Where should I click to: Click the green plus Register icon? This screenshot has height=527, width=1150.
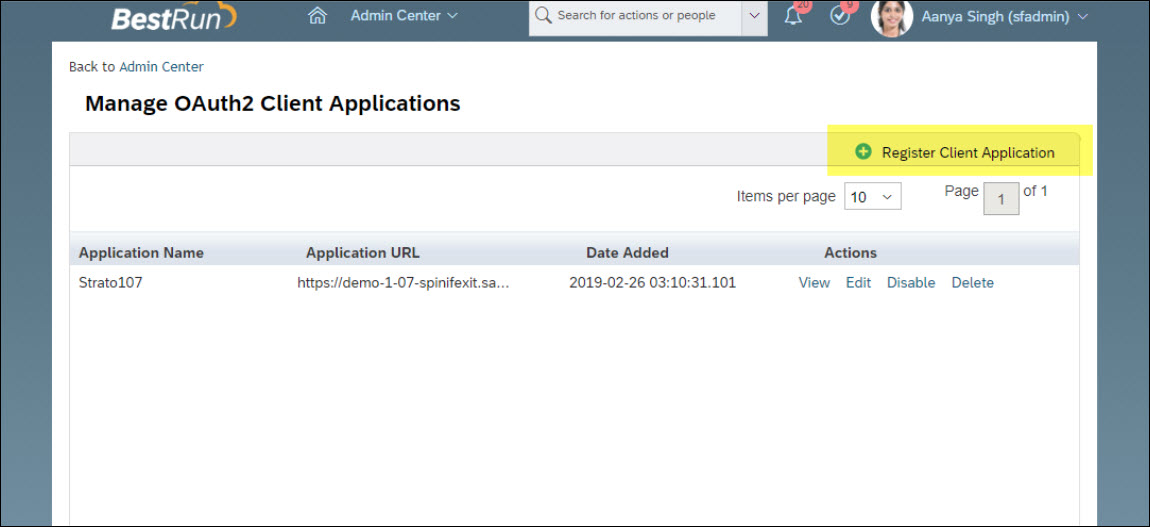[863, 152]
